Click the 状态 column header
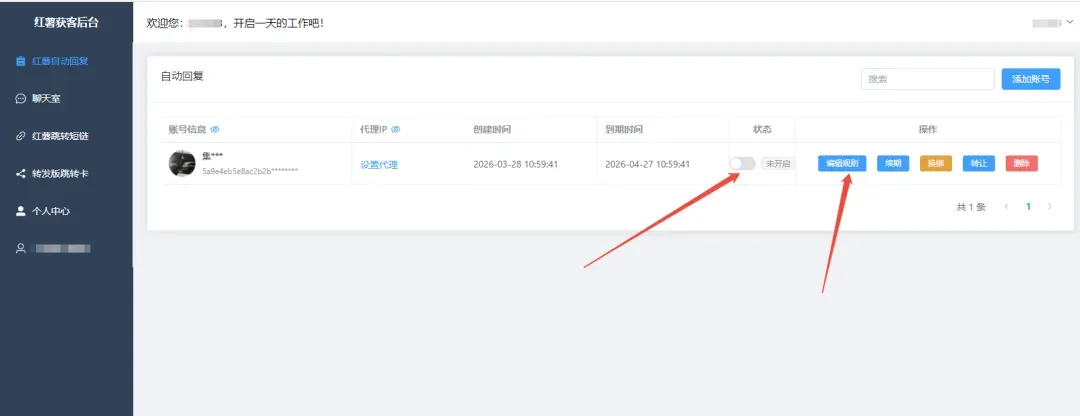This screenshot has height=416, width=1080. click(x=762, y=129)
